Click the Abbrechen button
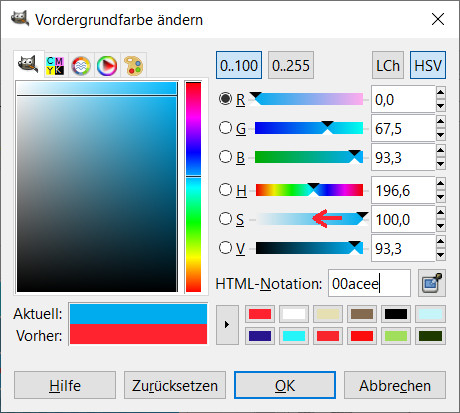Screen dimensions: 460x413 coord(395,385)
